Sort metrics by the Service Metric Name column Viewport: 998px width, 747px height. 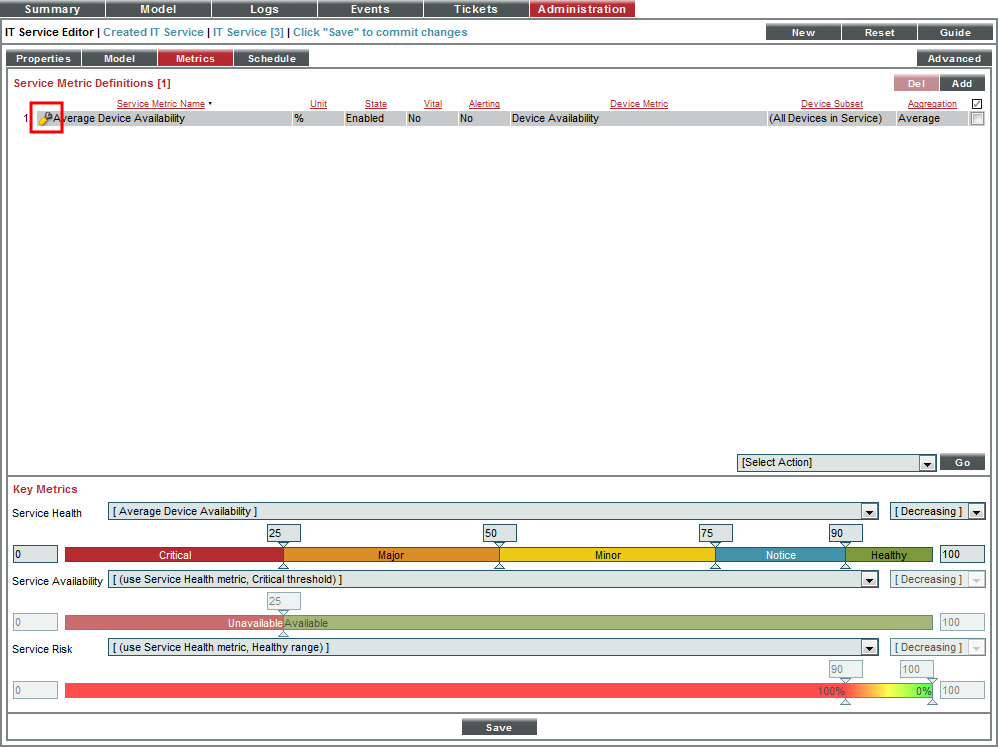pos(160,103)
